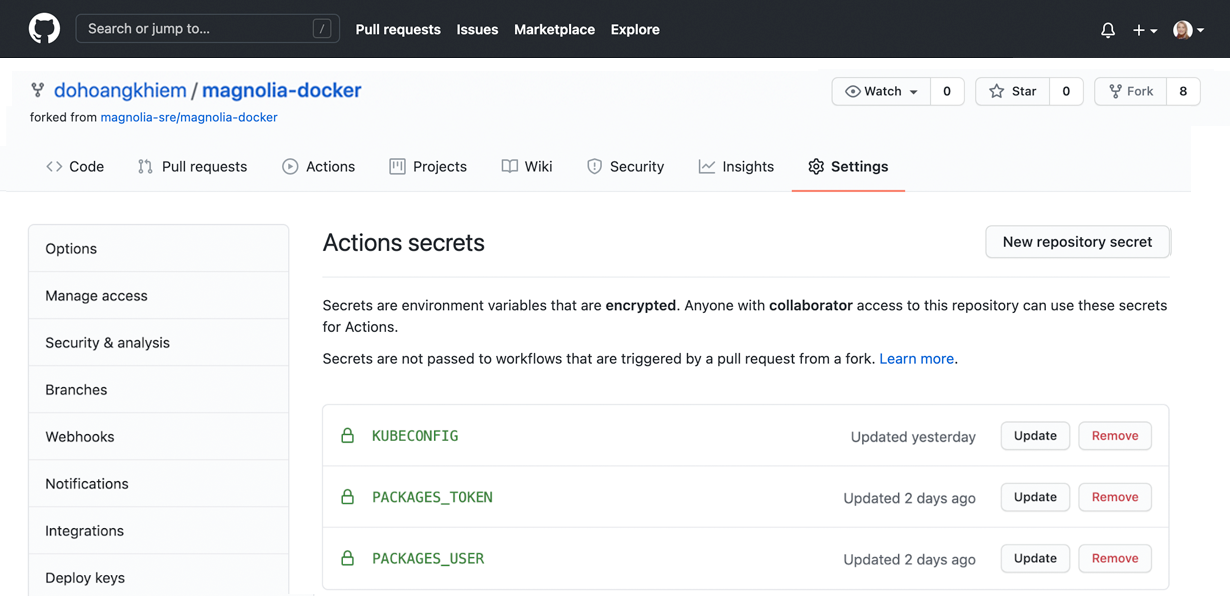1230x596 pixels.
Task: Open the Marketplace menu item
Action: 554,29
